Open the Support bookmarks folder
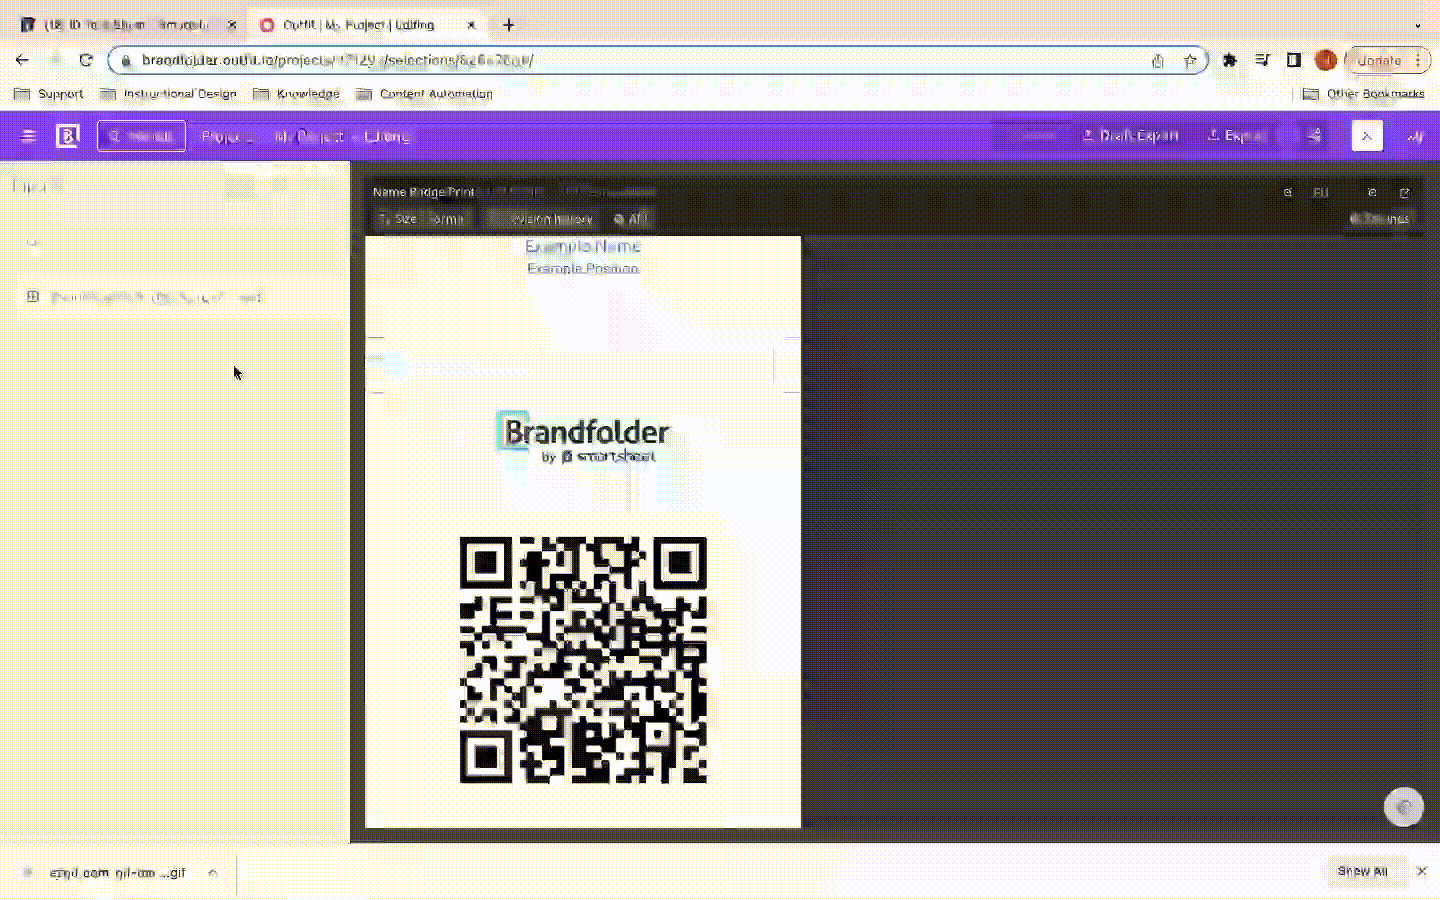 pos(49,94)
